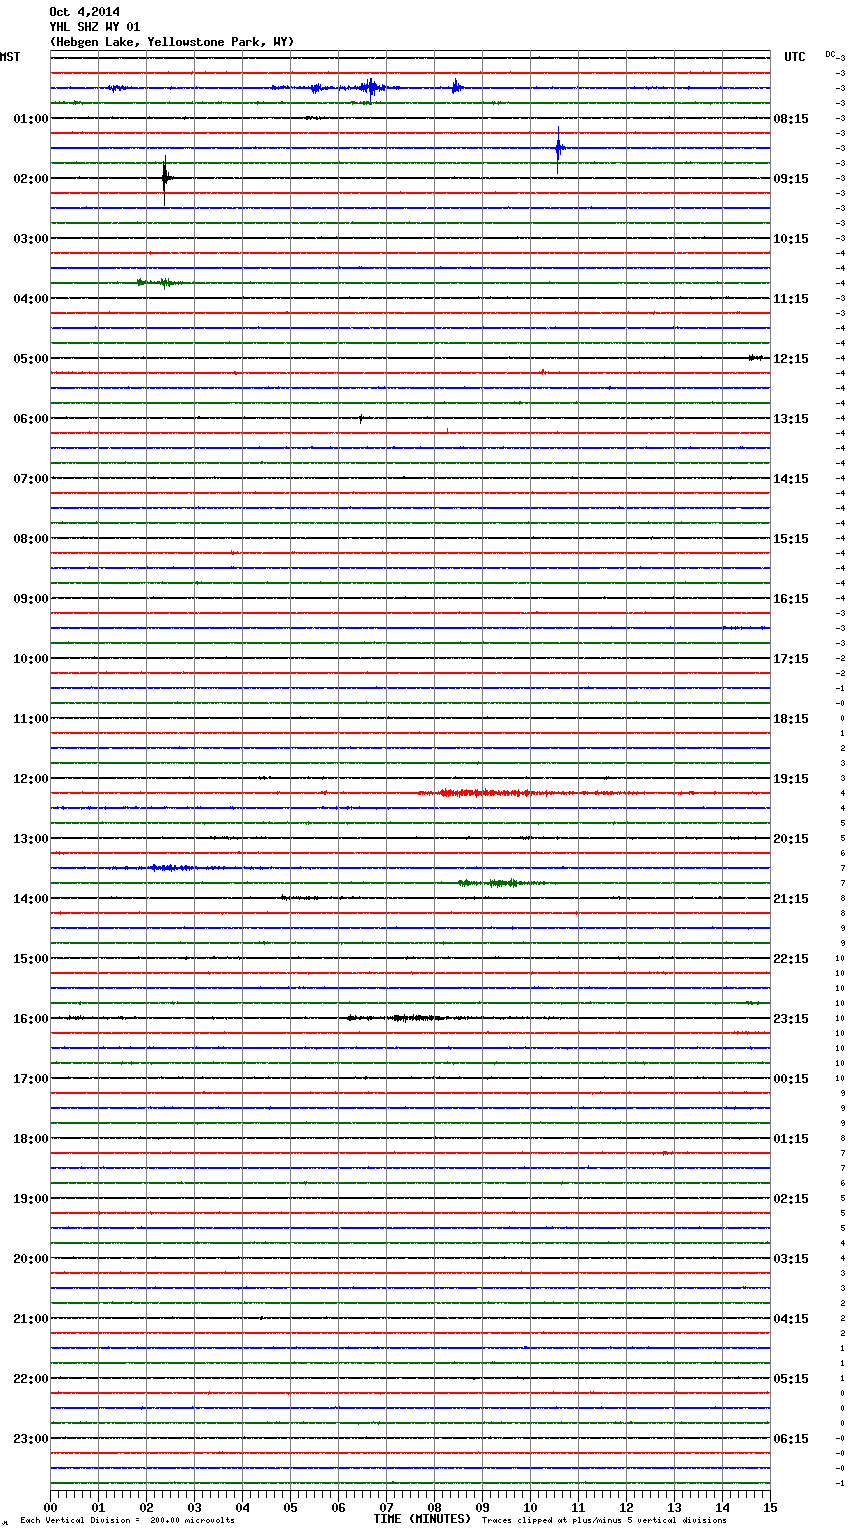Click "Traces clipped at plus/minus 5 vertical divisions" note
850x1534 pixels.
(604, 1521)
